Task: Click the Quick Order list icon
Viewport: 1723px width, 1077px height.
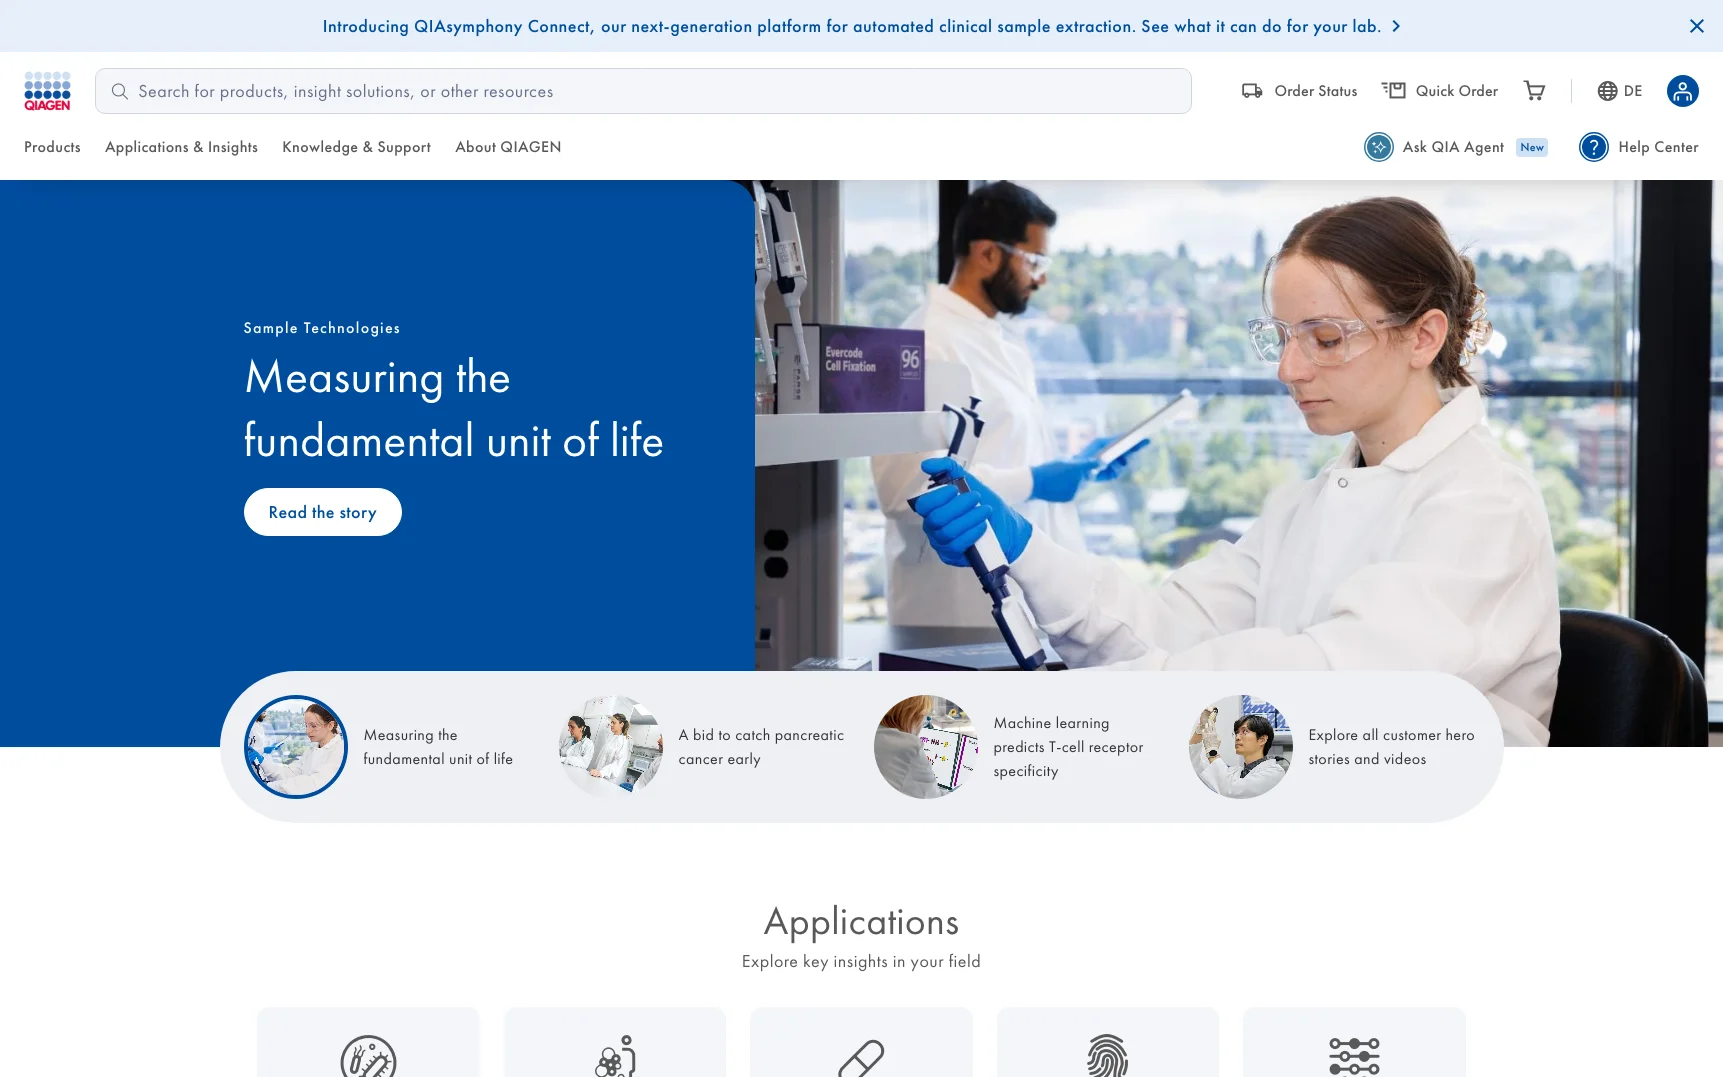Action: [x=1393, y=91]
